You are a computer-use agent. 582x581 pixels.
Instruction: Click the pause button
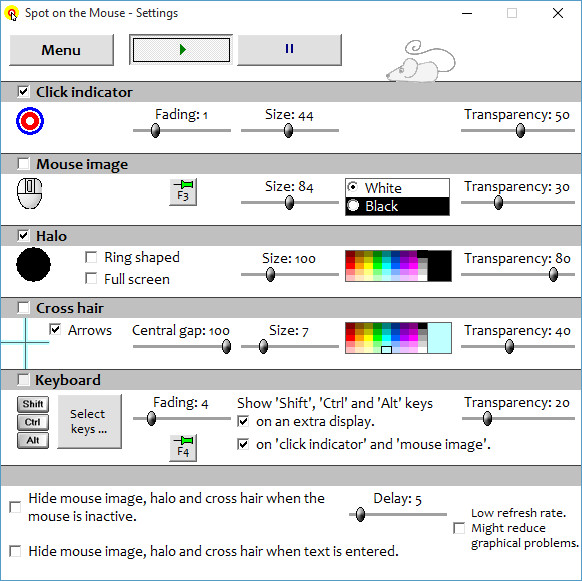pos(290,50)
